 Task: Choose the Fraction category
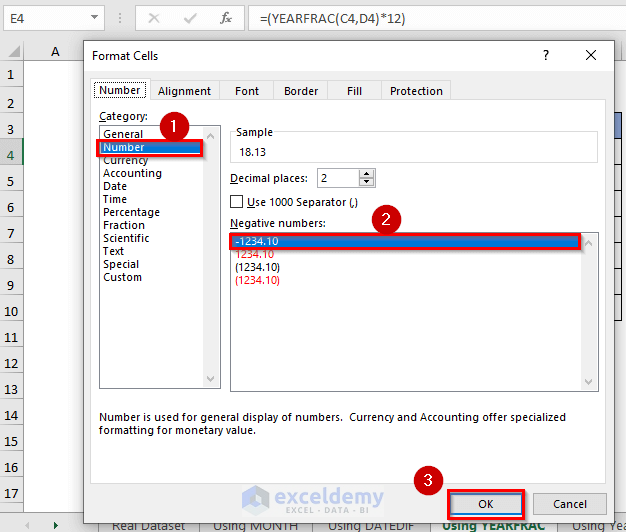[x=124, y=225]
